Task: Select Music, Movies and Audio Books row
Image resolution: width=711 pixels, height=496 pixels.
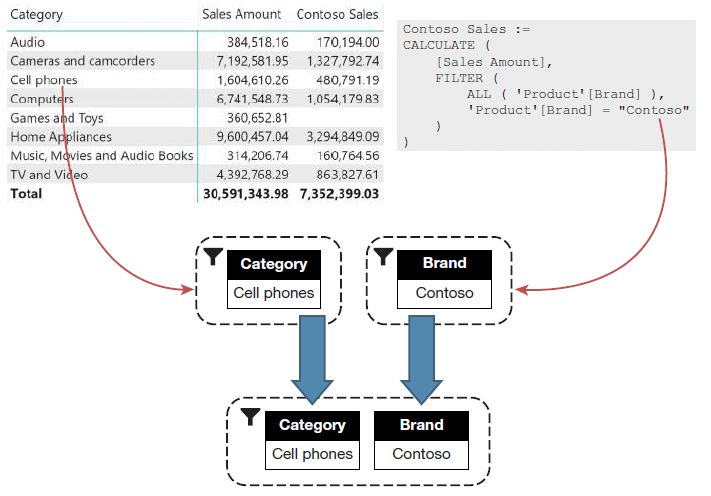Action: (x=195, y=156)
